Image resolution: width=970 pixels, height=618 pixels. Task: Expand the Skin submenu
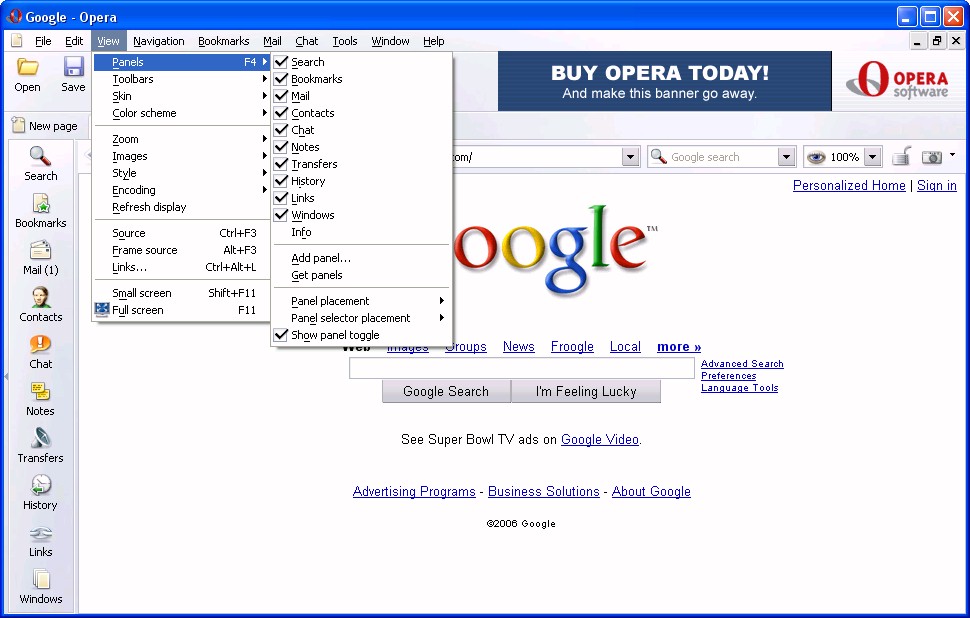(x=181, y=96)
